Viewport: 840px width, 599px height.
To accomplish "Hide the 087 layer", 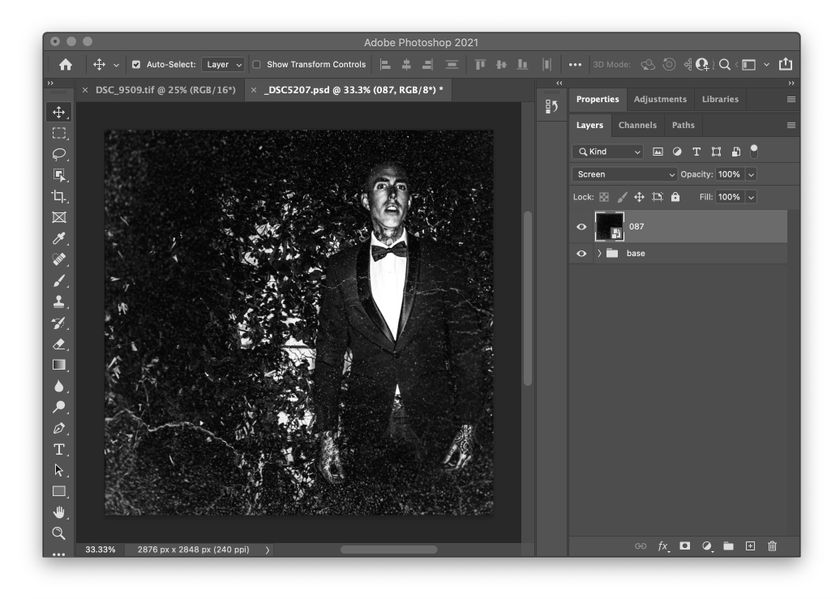I will [581, 227].
